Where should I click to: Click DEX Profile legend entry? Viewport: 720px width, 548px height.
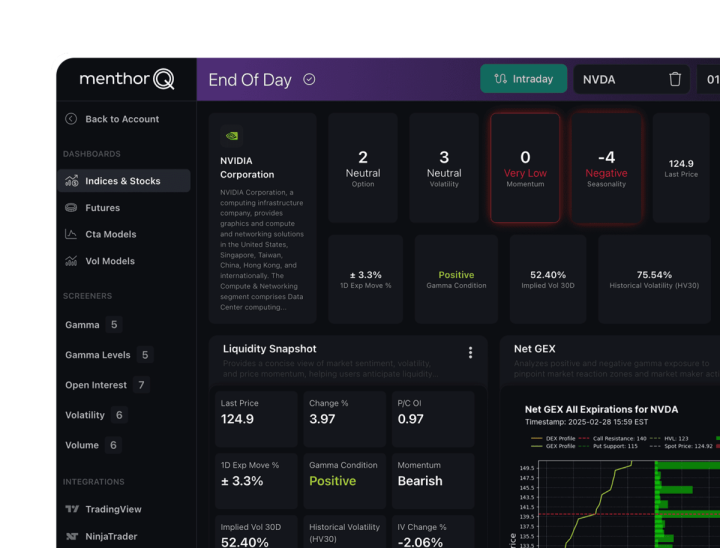tap(553, 438)
